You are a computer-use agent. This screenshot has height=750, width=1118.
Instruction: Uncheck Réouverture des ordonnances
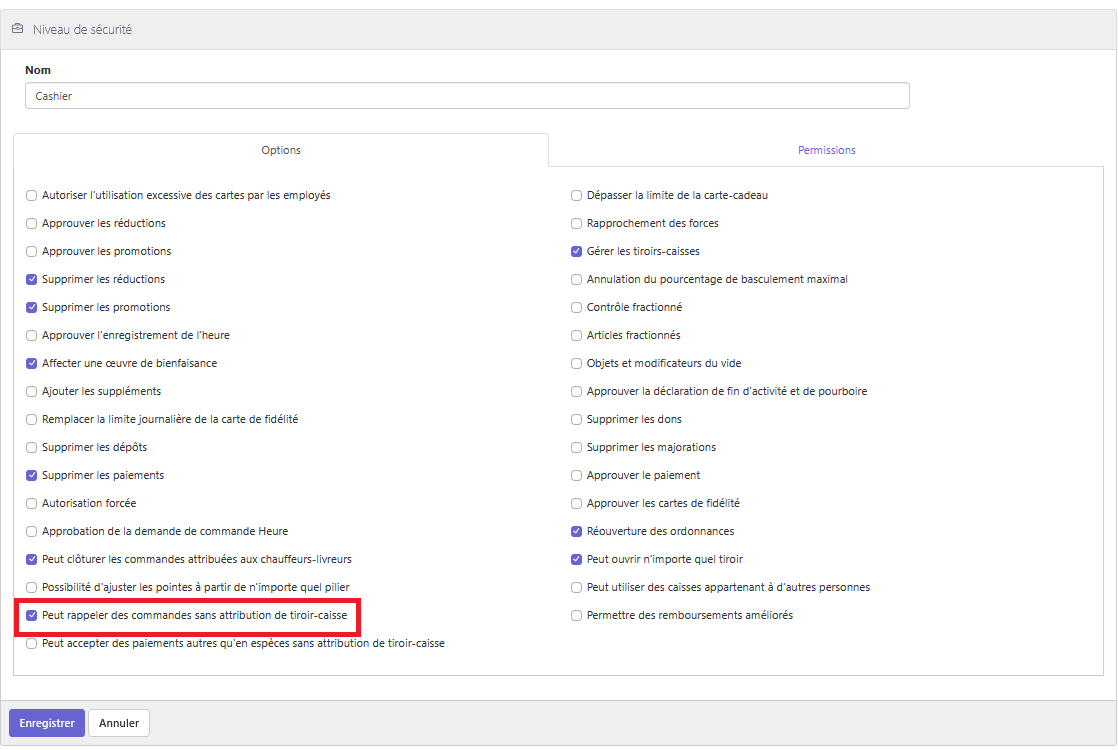[576, 531]
